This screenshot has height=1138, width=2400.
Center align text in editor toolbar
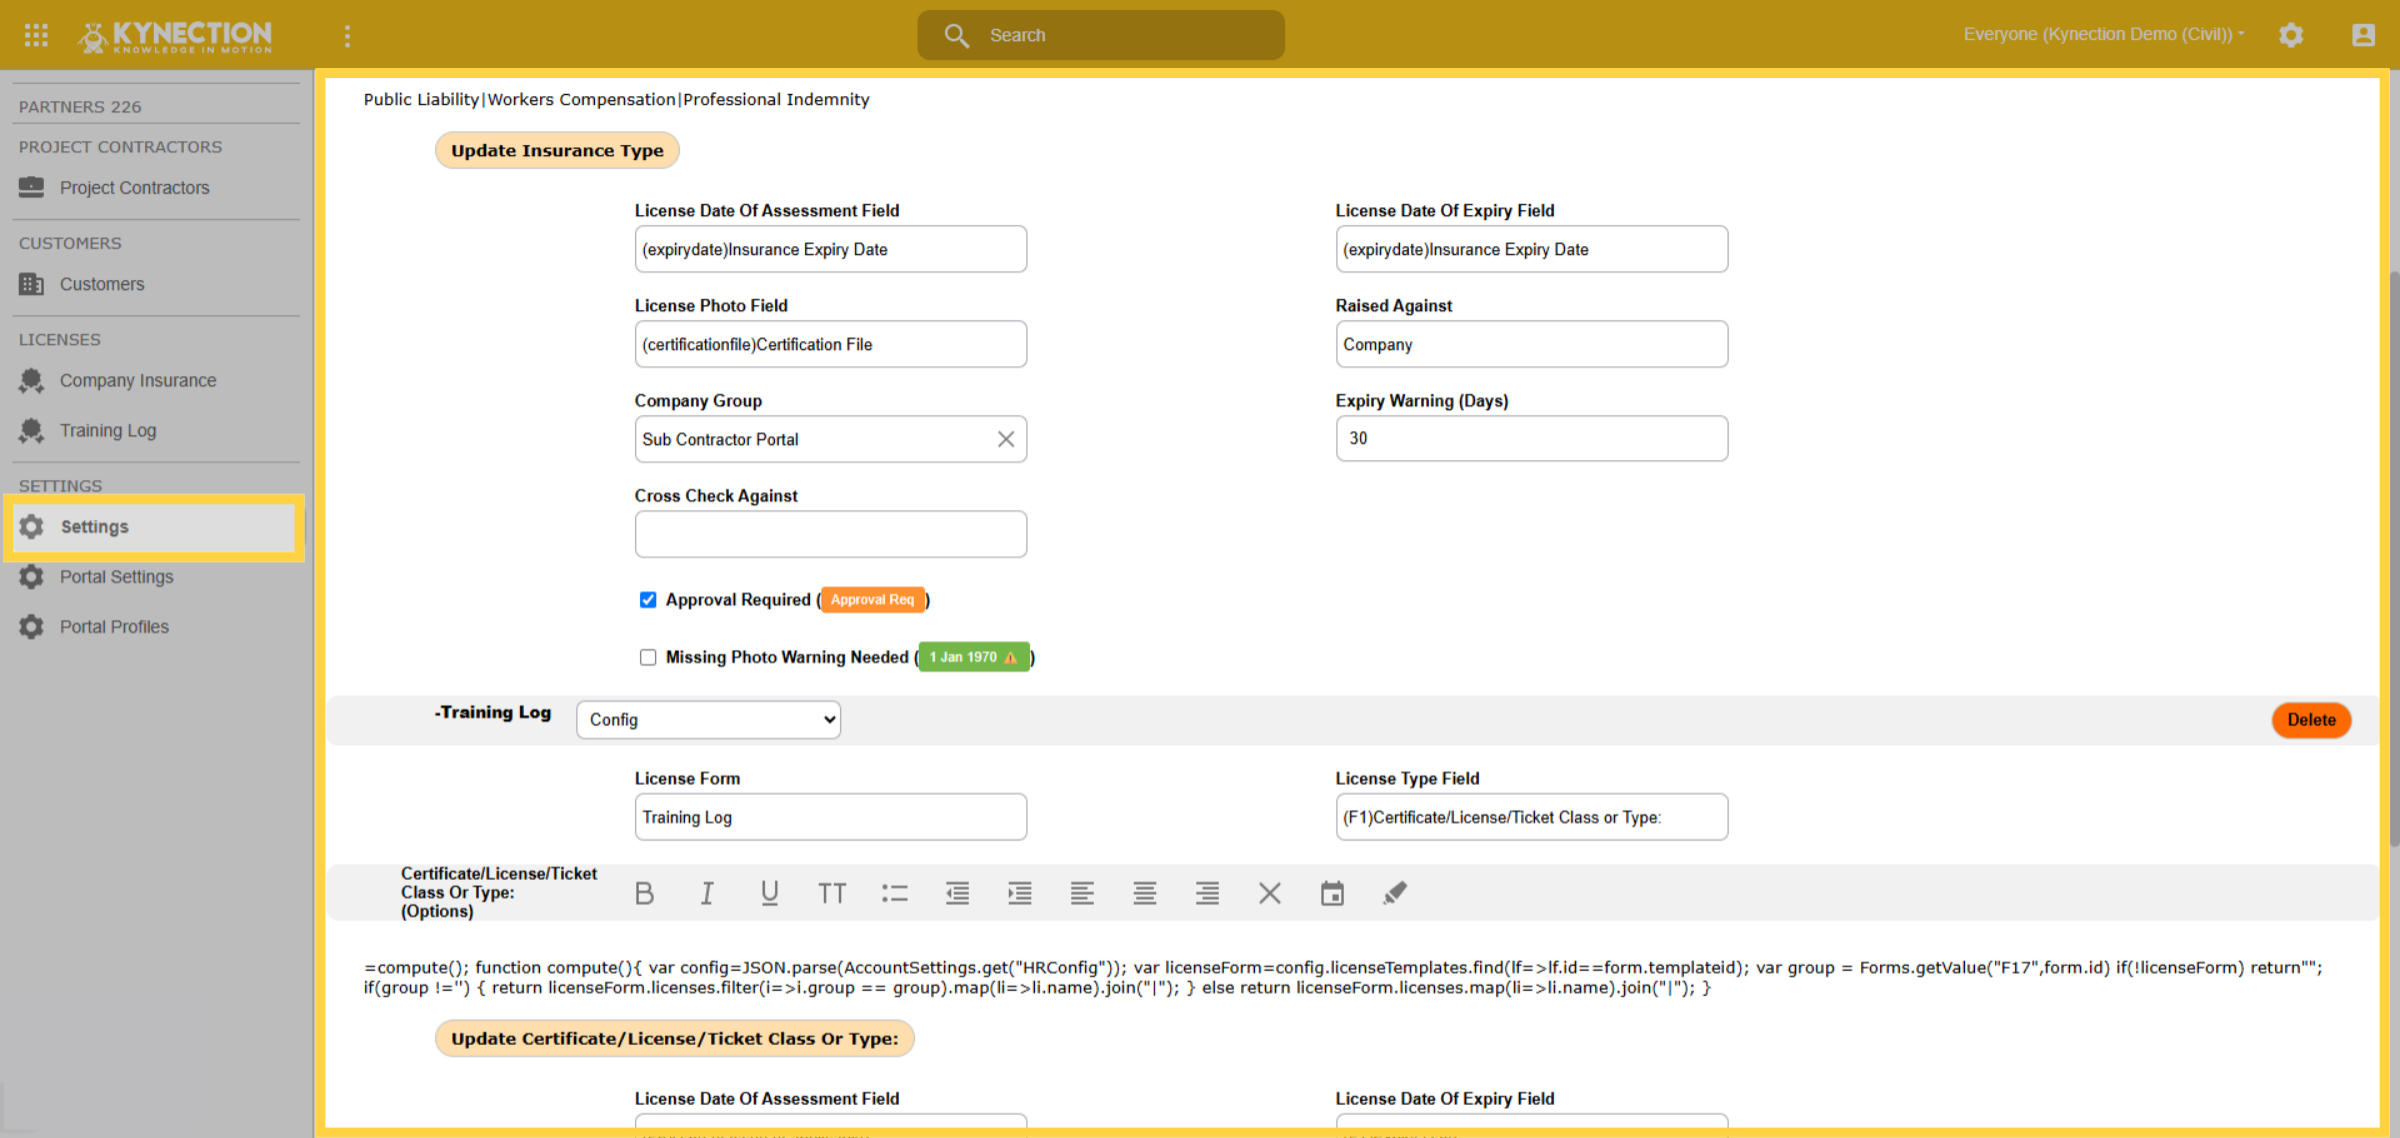tap(1145, 893)
